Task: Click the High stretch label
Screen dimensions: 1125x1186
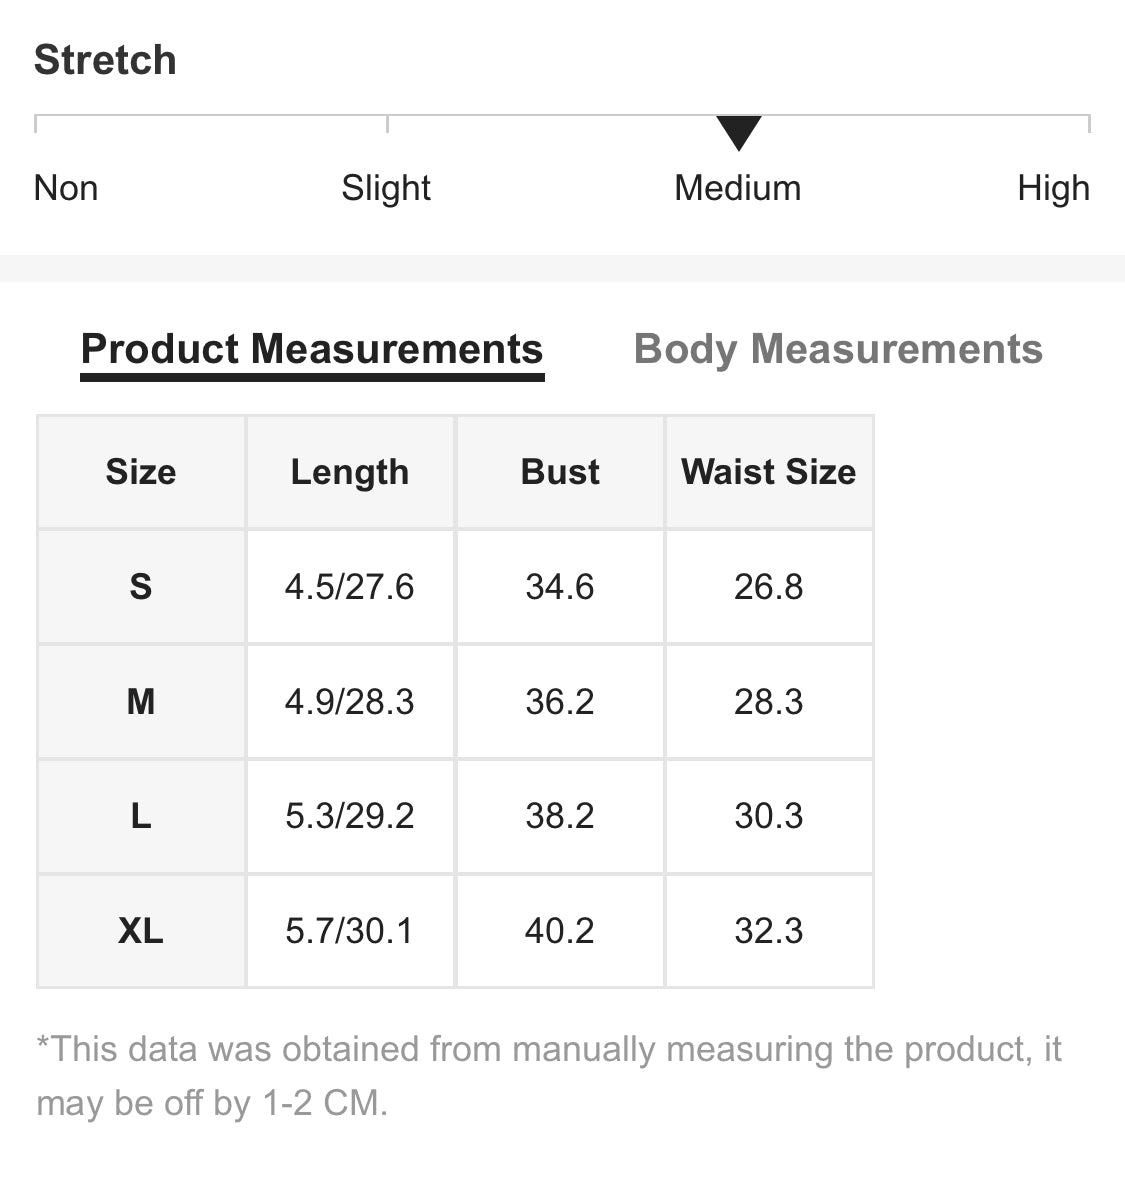Action: (x=1053, y=188)
